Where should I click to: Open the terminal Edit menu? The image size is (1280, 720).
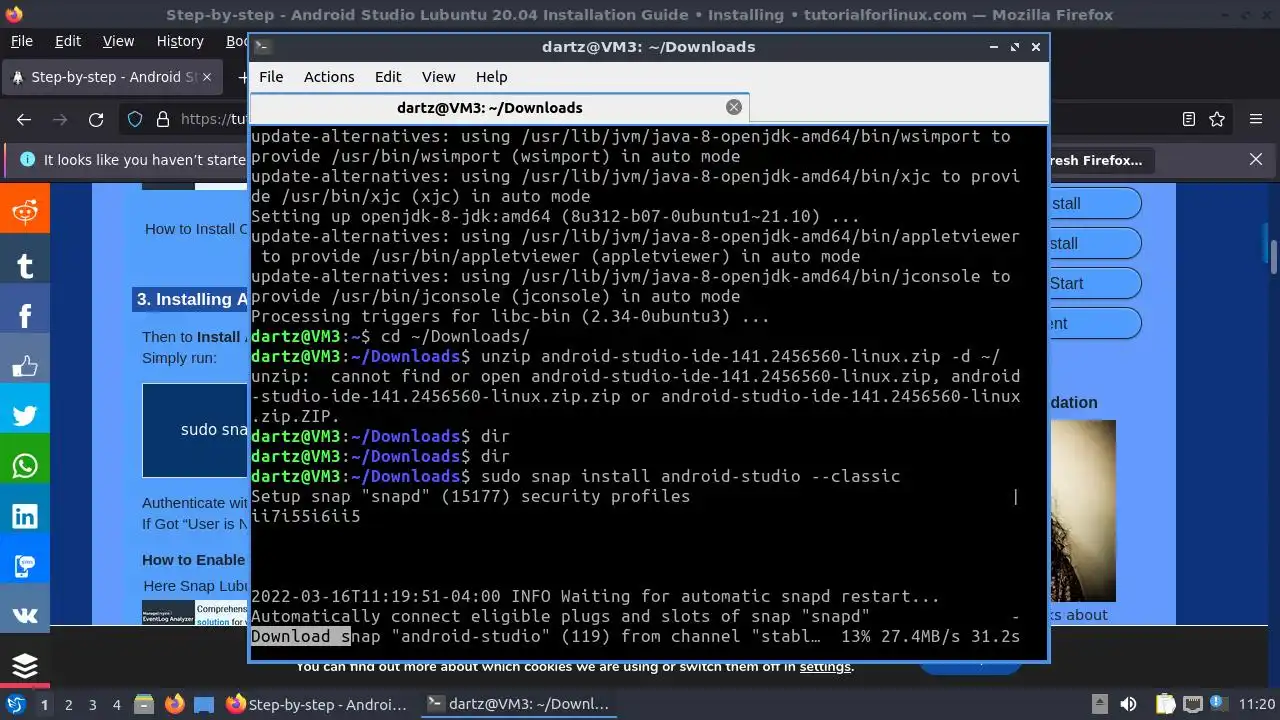click(x=388, y=77)
